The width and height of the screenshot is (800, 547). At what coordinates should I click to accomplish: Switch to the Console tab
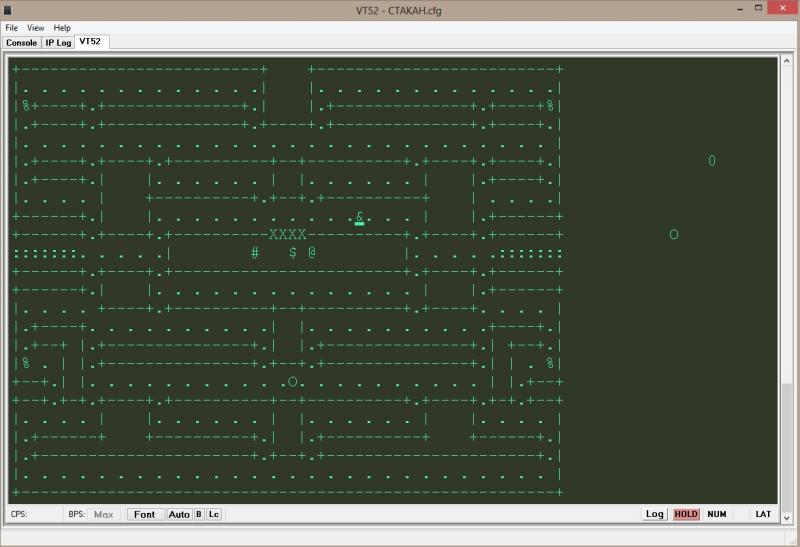coord(22,43)
